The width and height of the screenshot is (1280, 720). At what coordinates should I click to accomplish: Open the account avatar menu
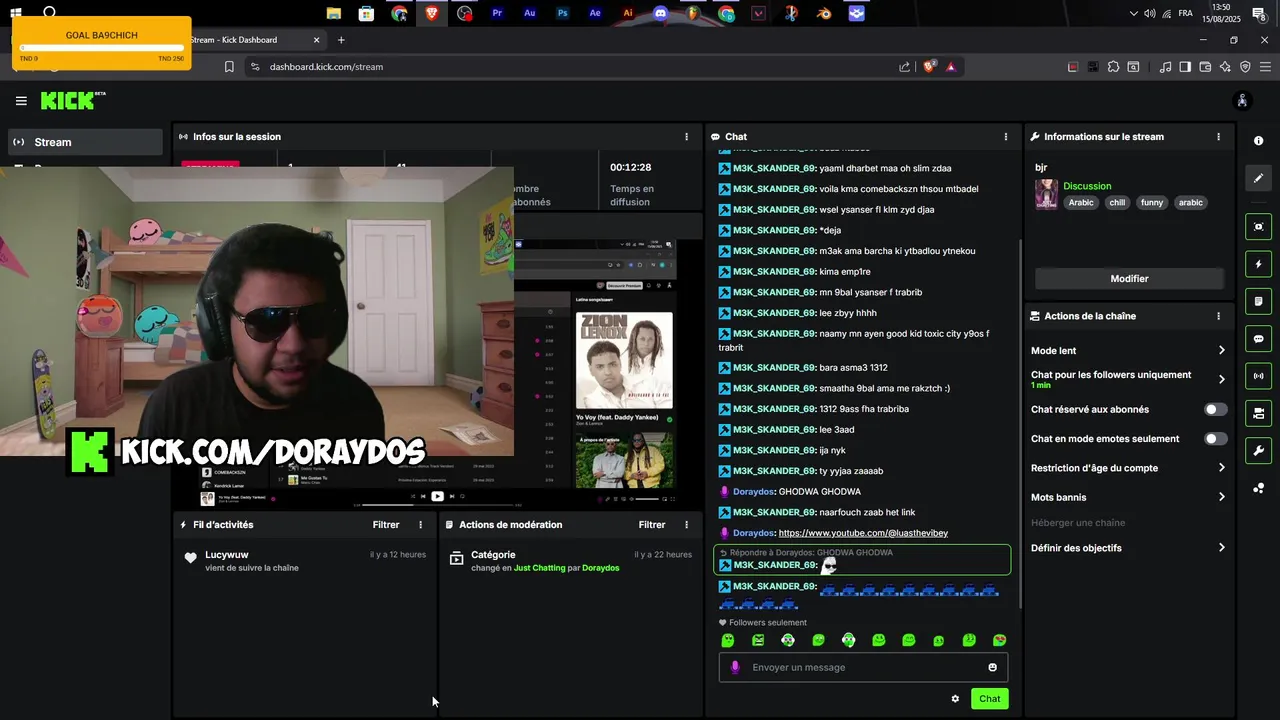(1242, 101)
